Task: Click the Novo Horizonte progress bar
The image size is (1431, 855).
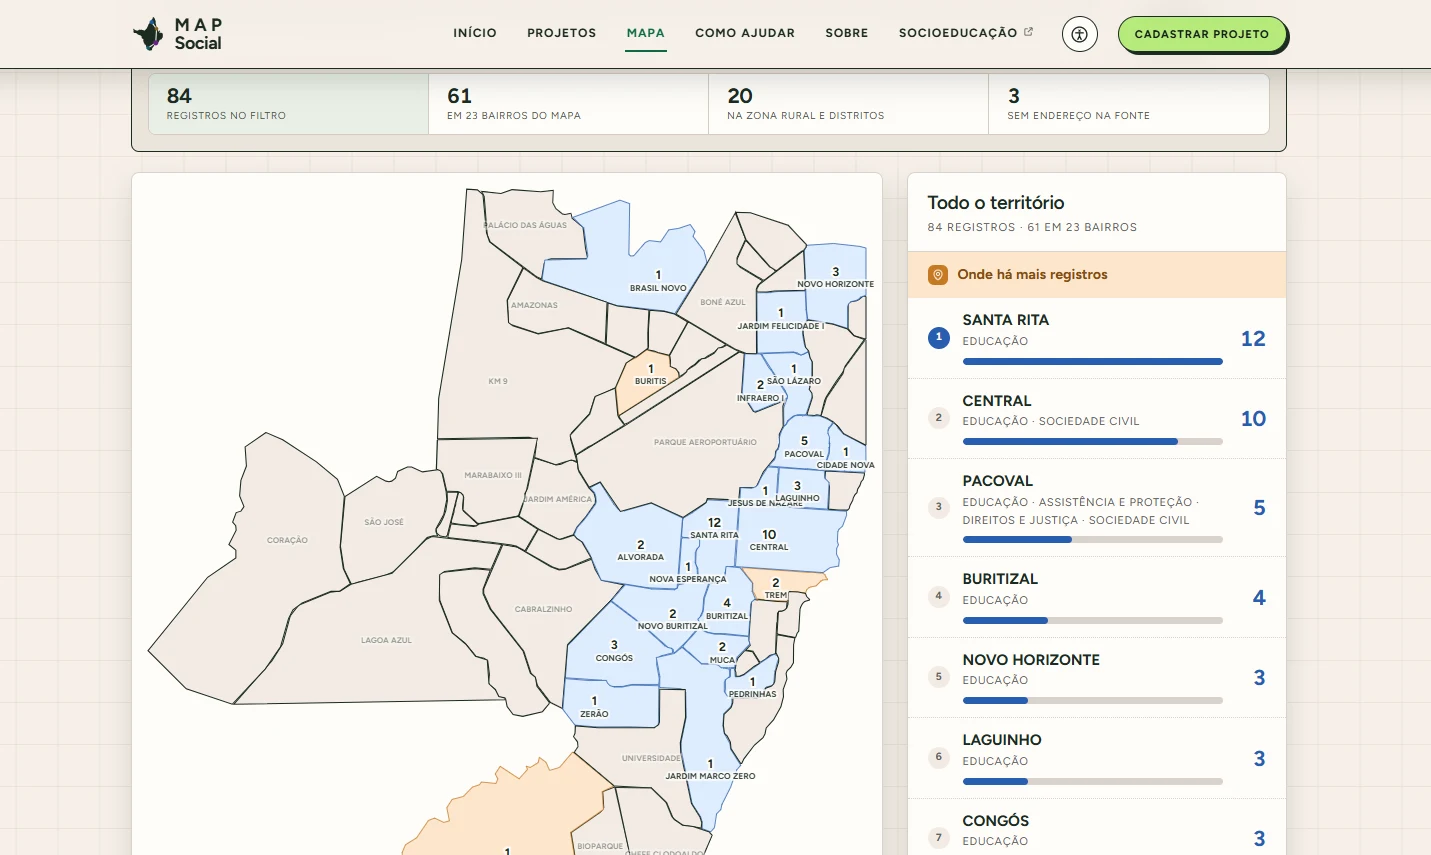Action: [1092, 700]
